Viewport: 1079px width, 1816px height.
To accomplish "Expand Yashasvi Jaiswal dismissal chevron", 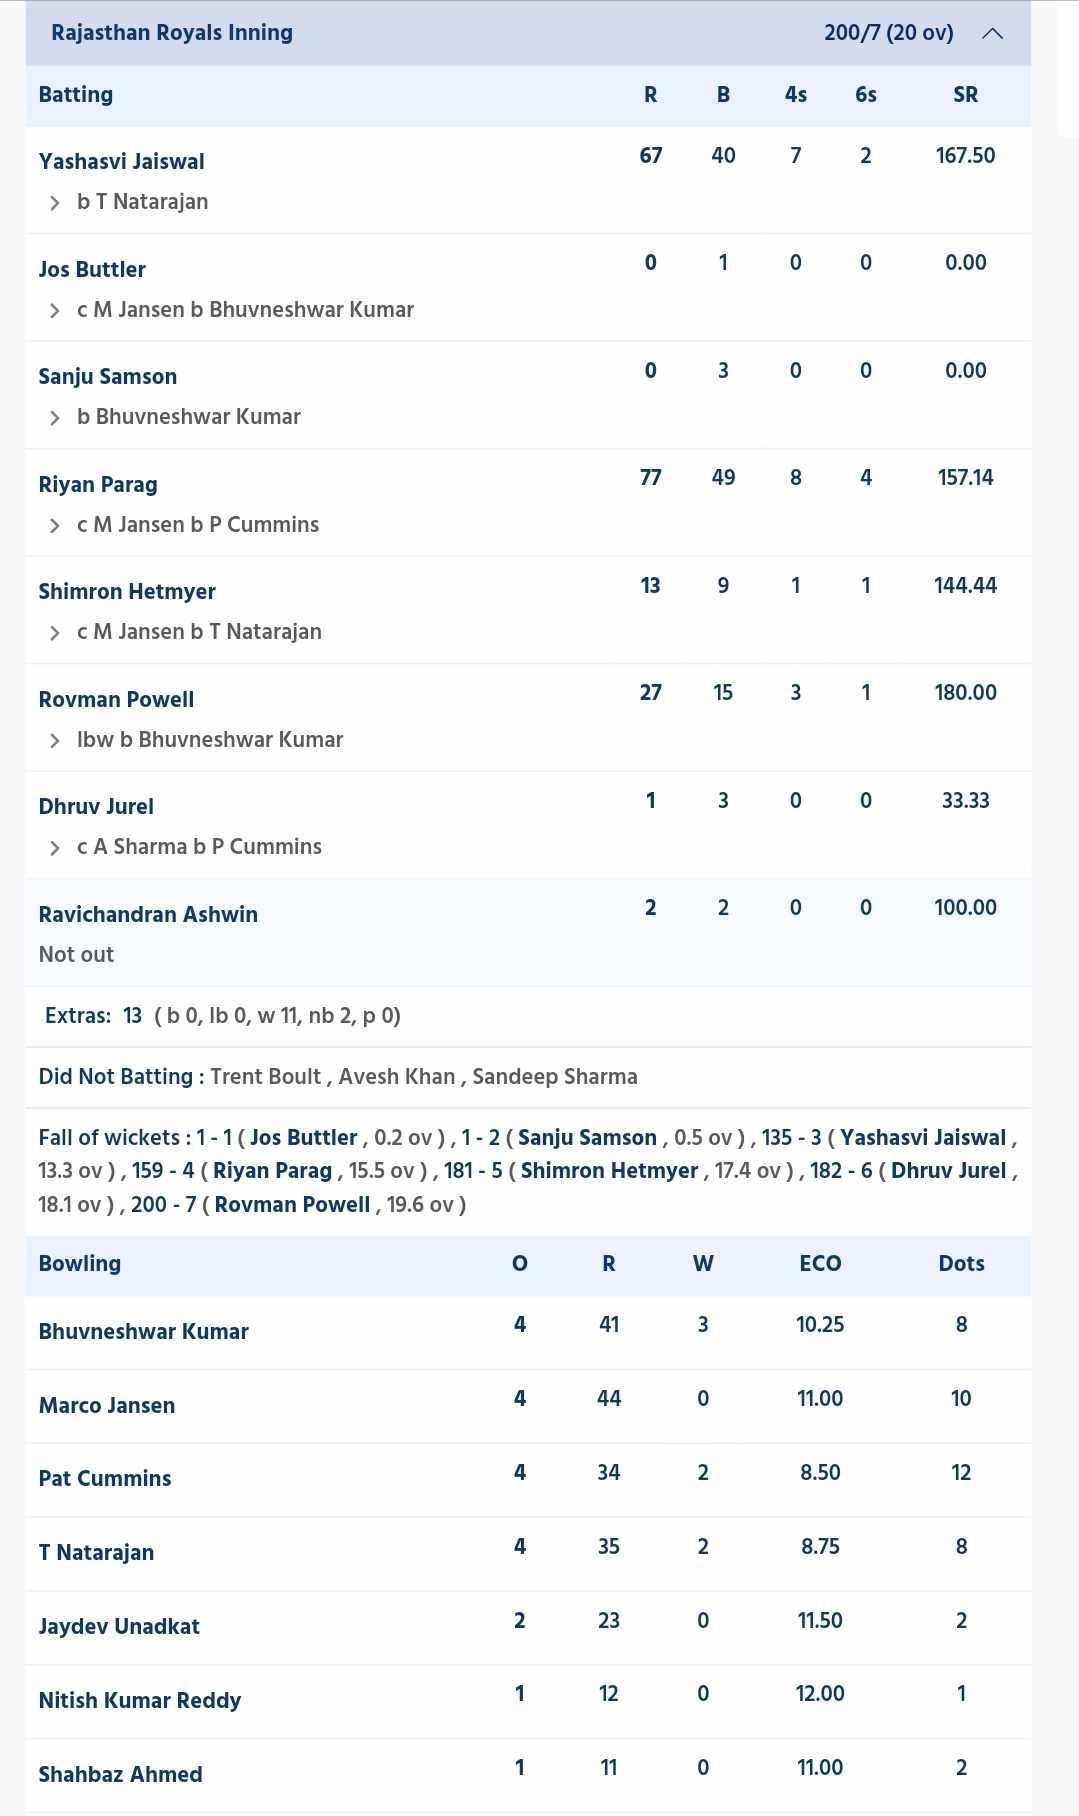I will [55, 203].
